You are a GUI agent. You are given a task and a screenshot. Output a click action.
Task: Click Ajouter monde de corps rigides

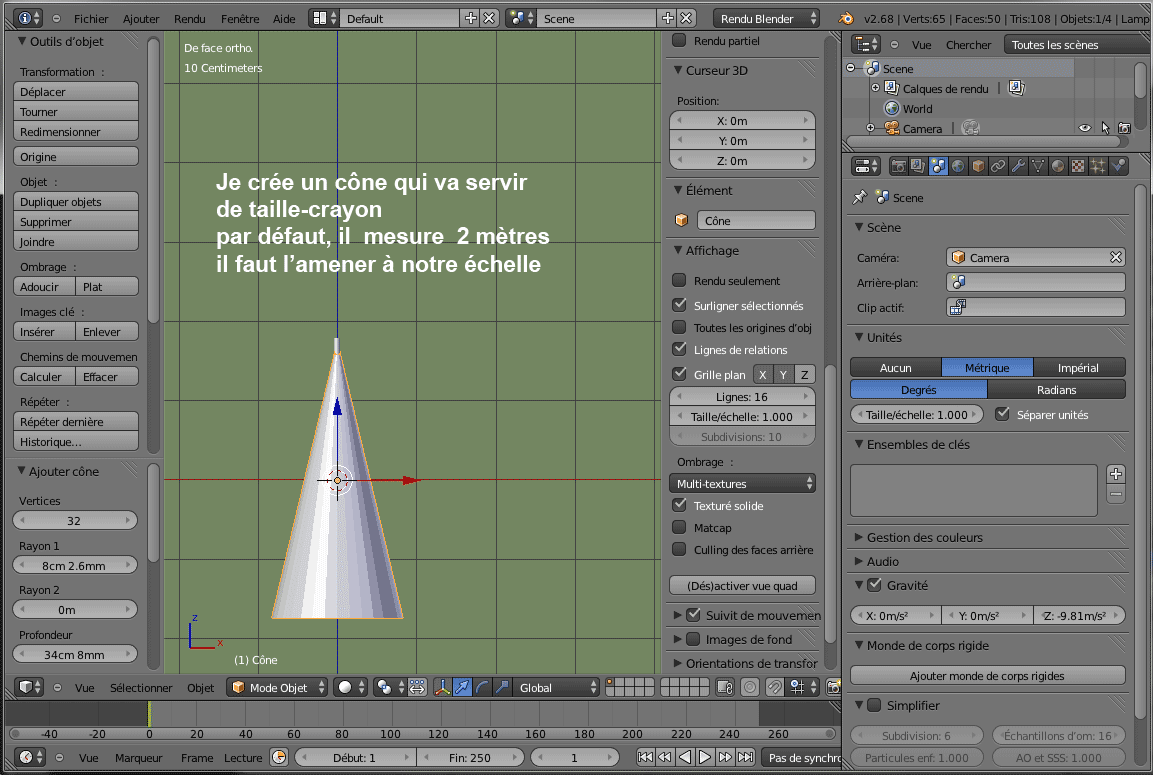pyautogui.click(x=987, y=676)
